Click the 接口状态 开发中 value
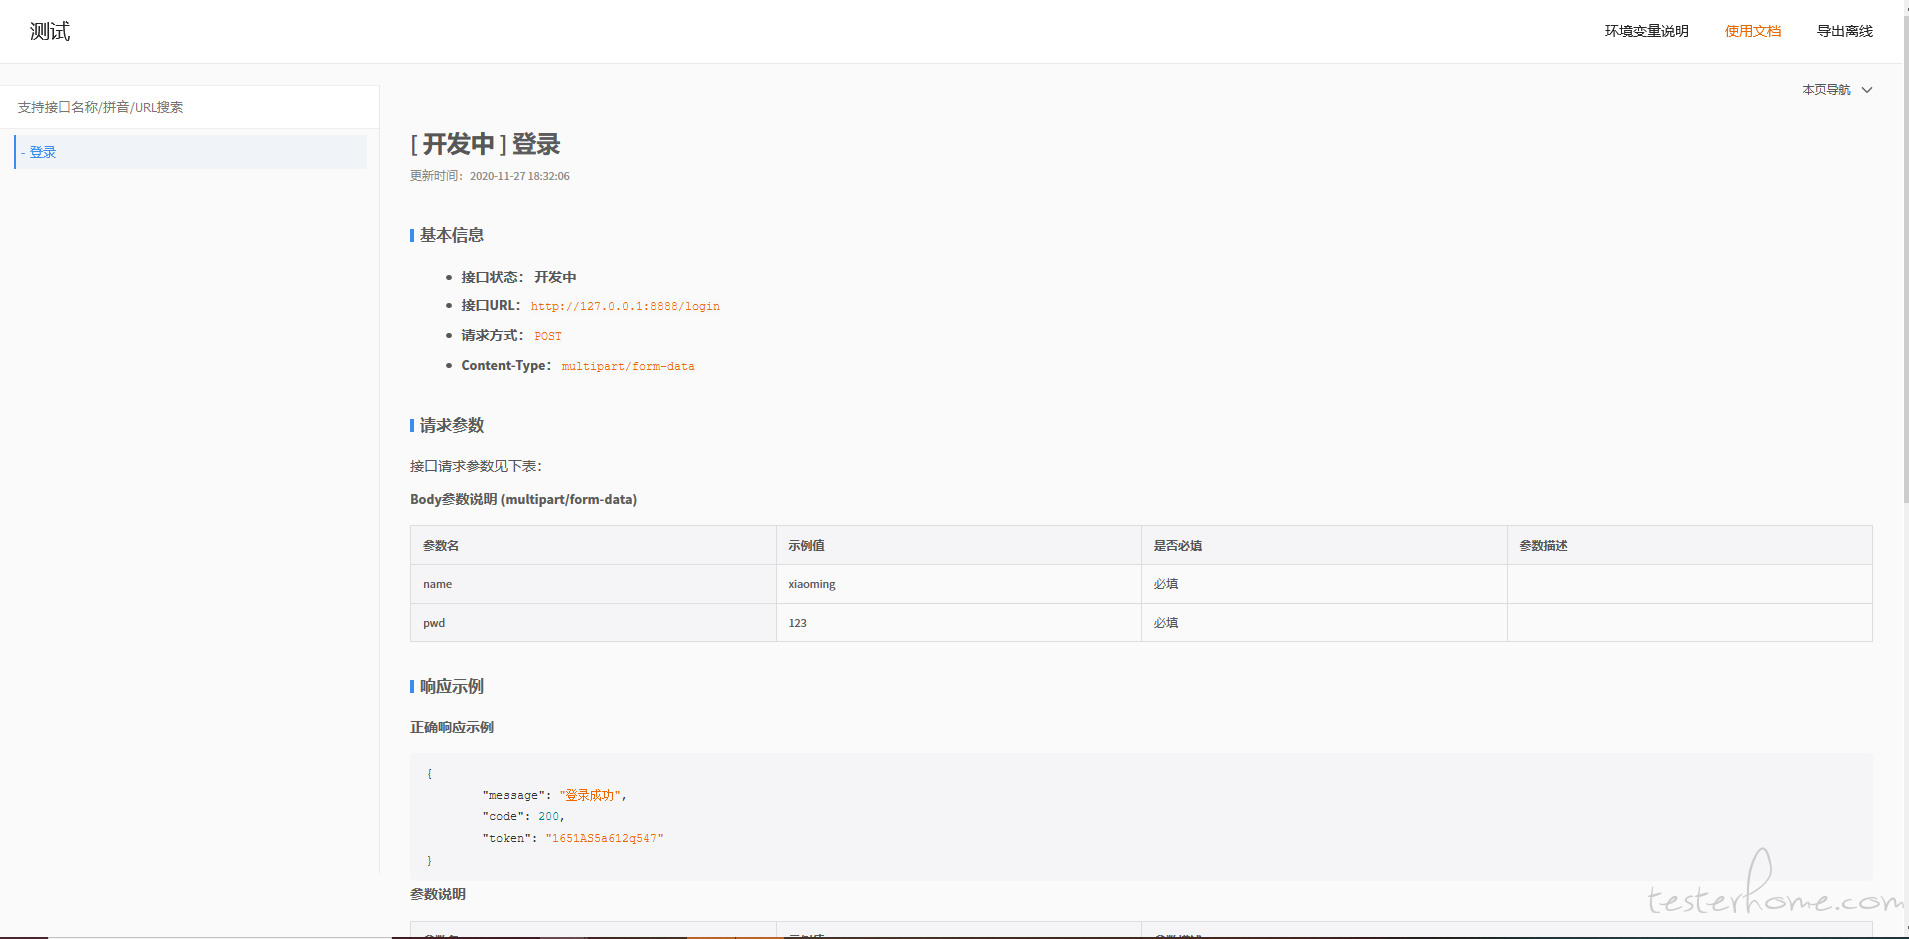 click(x=555, y=277)
